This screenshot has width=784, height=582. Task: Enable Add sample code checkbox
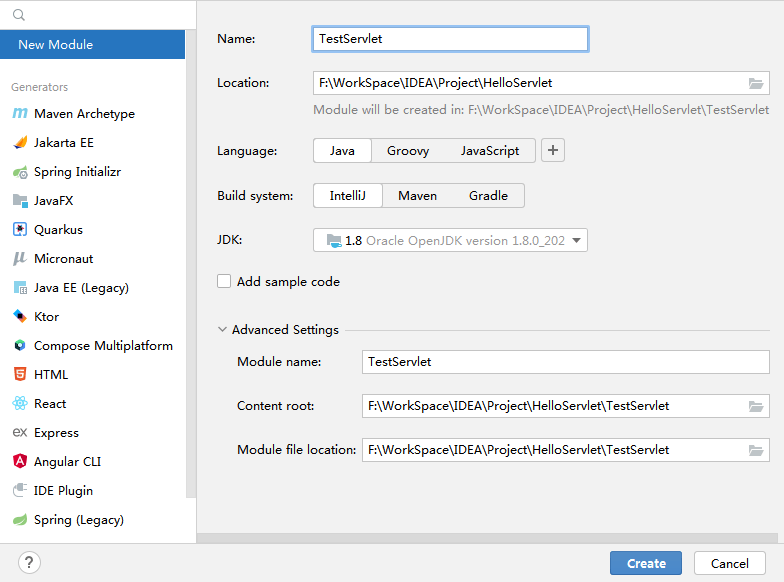(224, 282)
